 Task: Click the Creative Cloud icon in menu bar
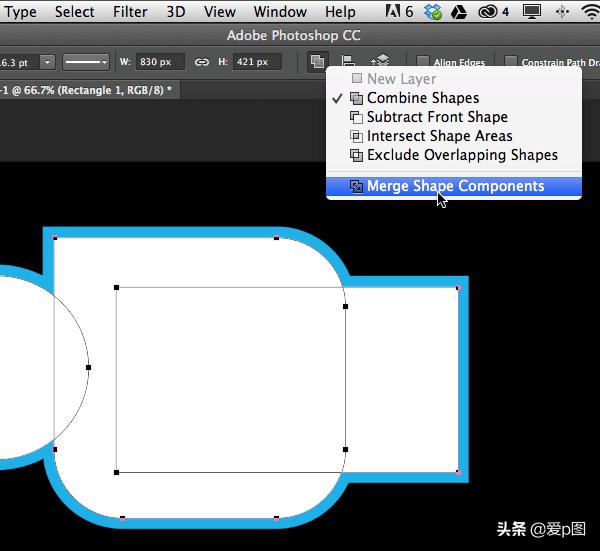coord(488,12)
